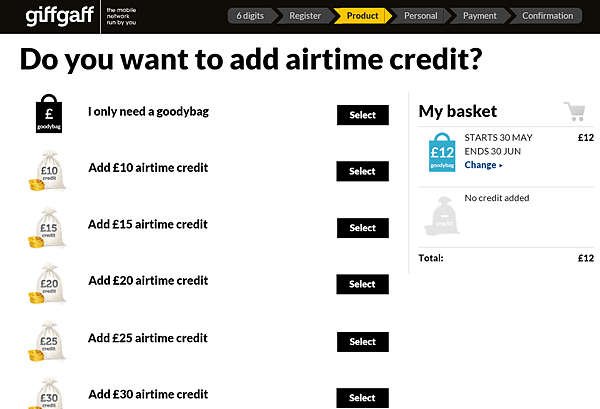The height and width of the screenshot is (409, 600).
Task: Click the £20 credit money bag icon
Action: (x=47, y=284)
